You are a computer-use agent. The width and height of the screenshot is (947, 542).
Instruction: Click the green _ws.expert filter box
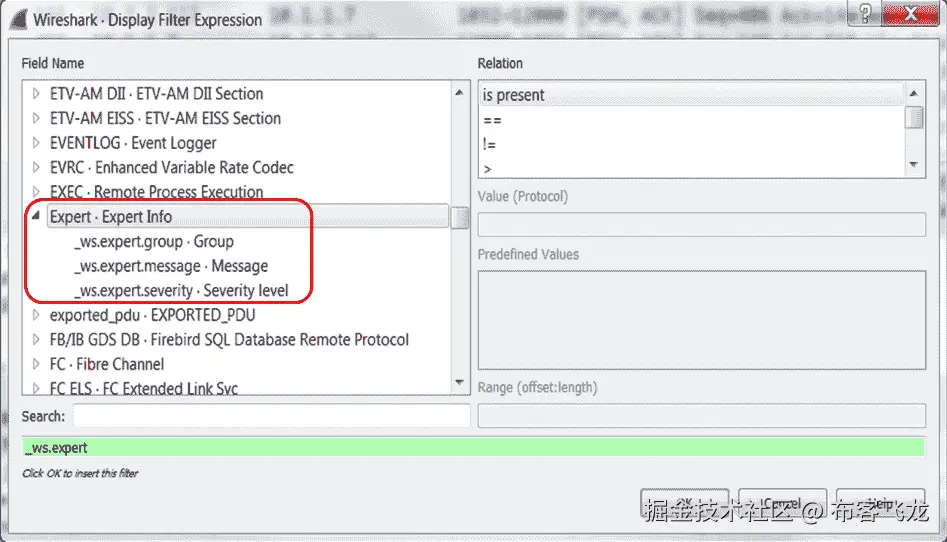pyautogui.click(x=474, y=448)
